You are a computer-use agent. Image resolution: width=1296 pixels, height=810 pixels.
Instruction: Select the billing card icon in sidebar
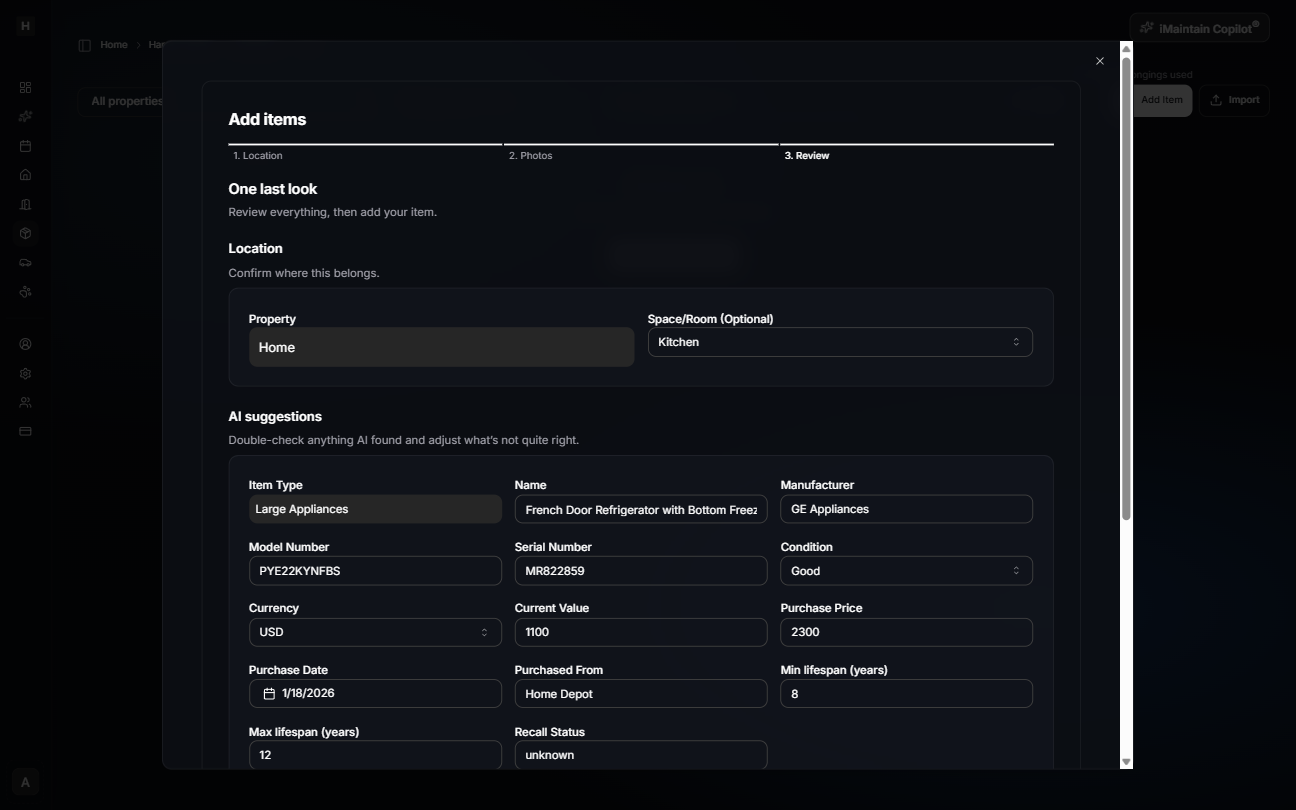click(25, 431)
